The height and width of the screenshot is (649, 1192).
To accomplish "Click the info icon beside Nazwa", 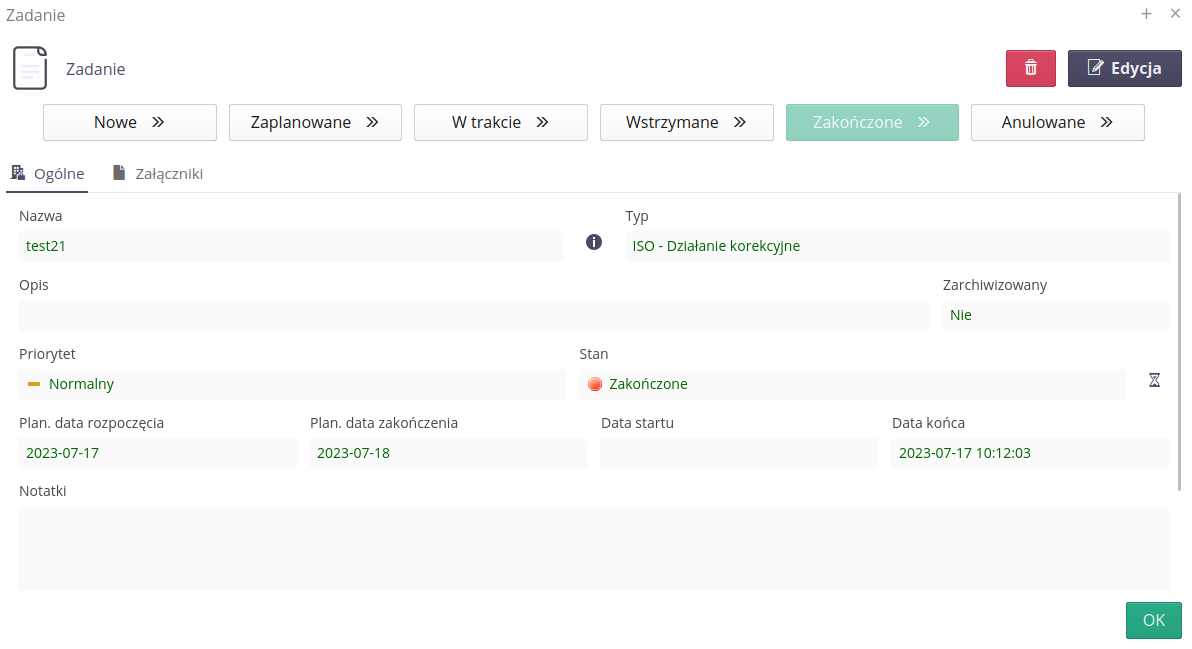I will pyautogui.click(x=594, y=242).
